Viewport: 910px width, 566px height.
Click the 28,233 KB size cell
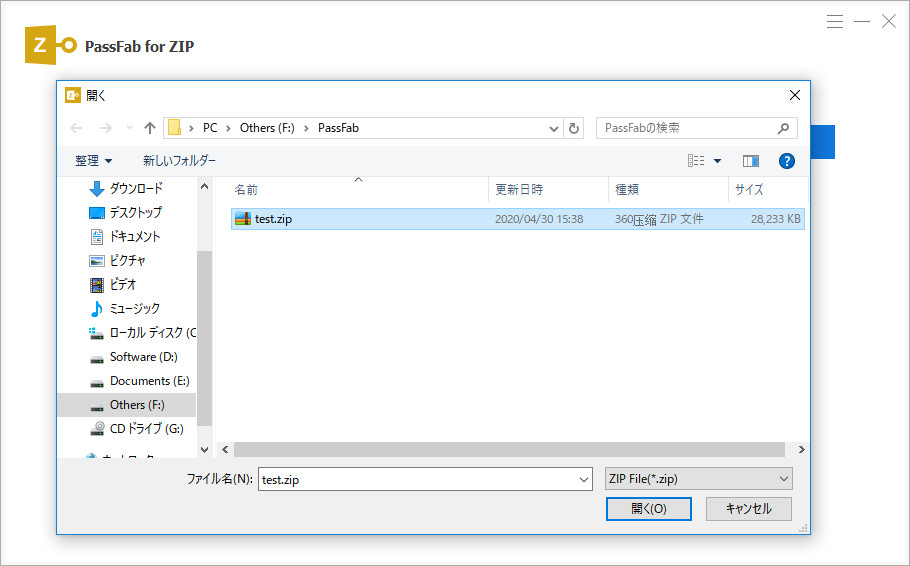tap(775, 219)
